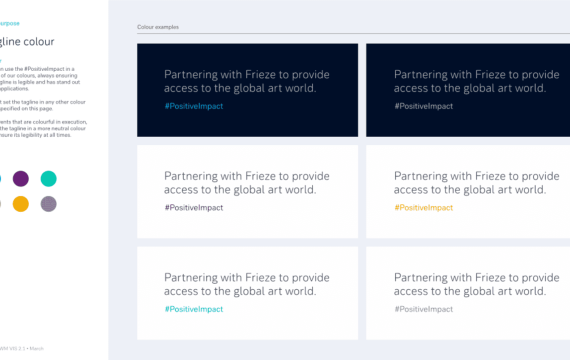Click headline text in grey-tagline white card

point(477,284)
